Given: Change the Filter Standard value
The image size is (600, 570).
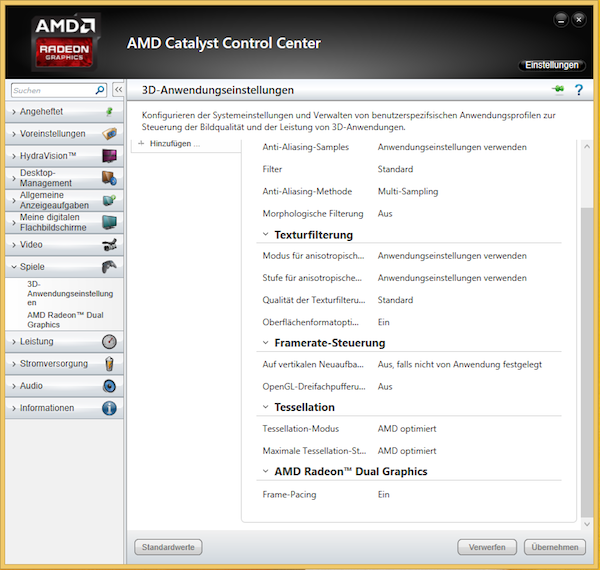Looking at the screenshot, I should tap(395, 169).
